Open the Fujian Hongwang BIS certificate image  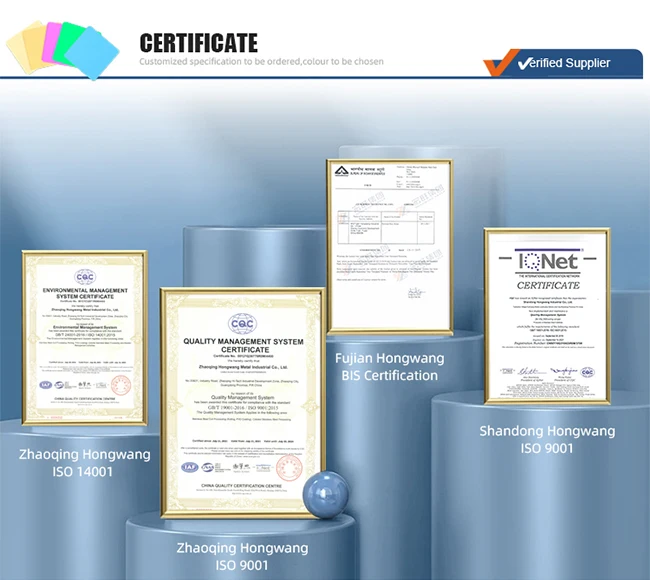[389, 247]
